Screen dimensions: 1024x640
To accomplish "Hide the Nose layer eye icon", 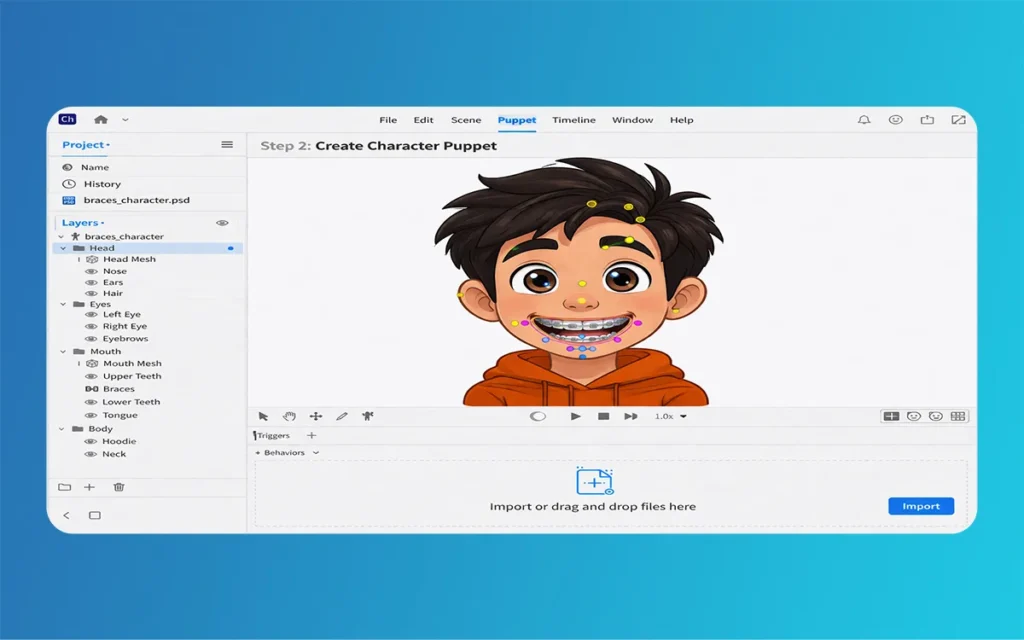I will coord(91,271).
